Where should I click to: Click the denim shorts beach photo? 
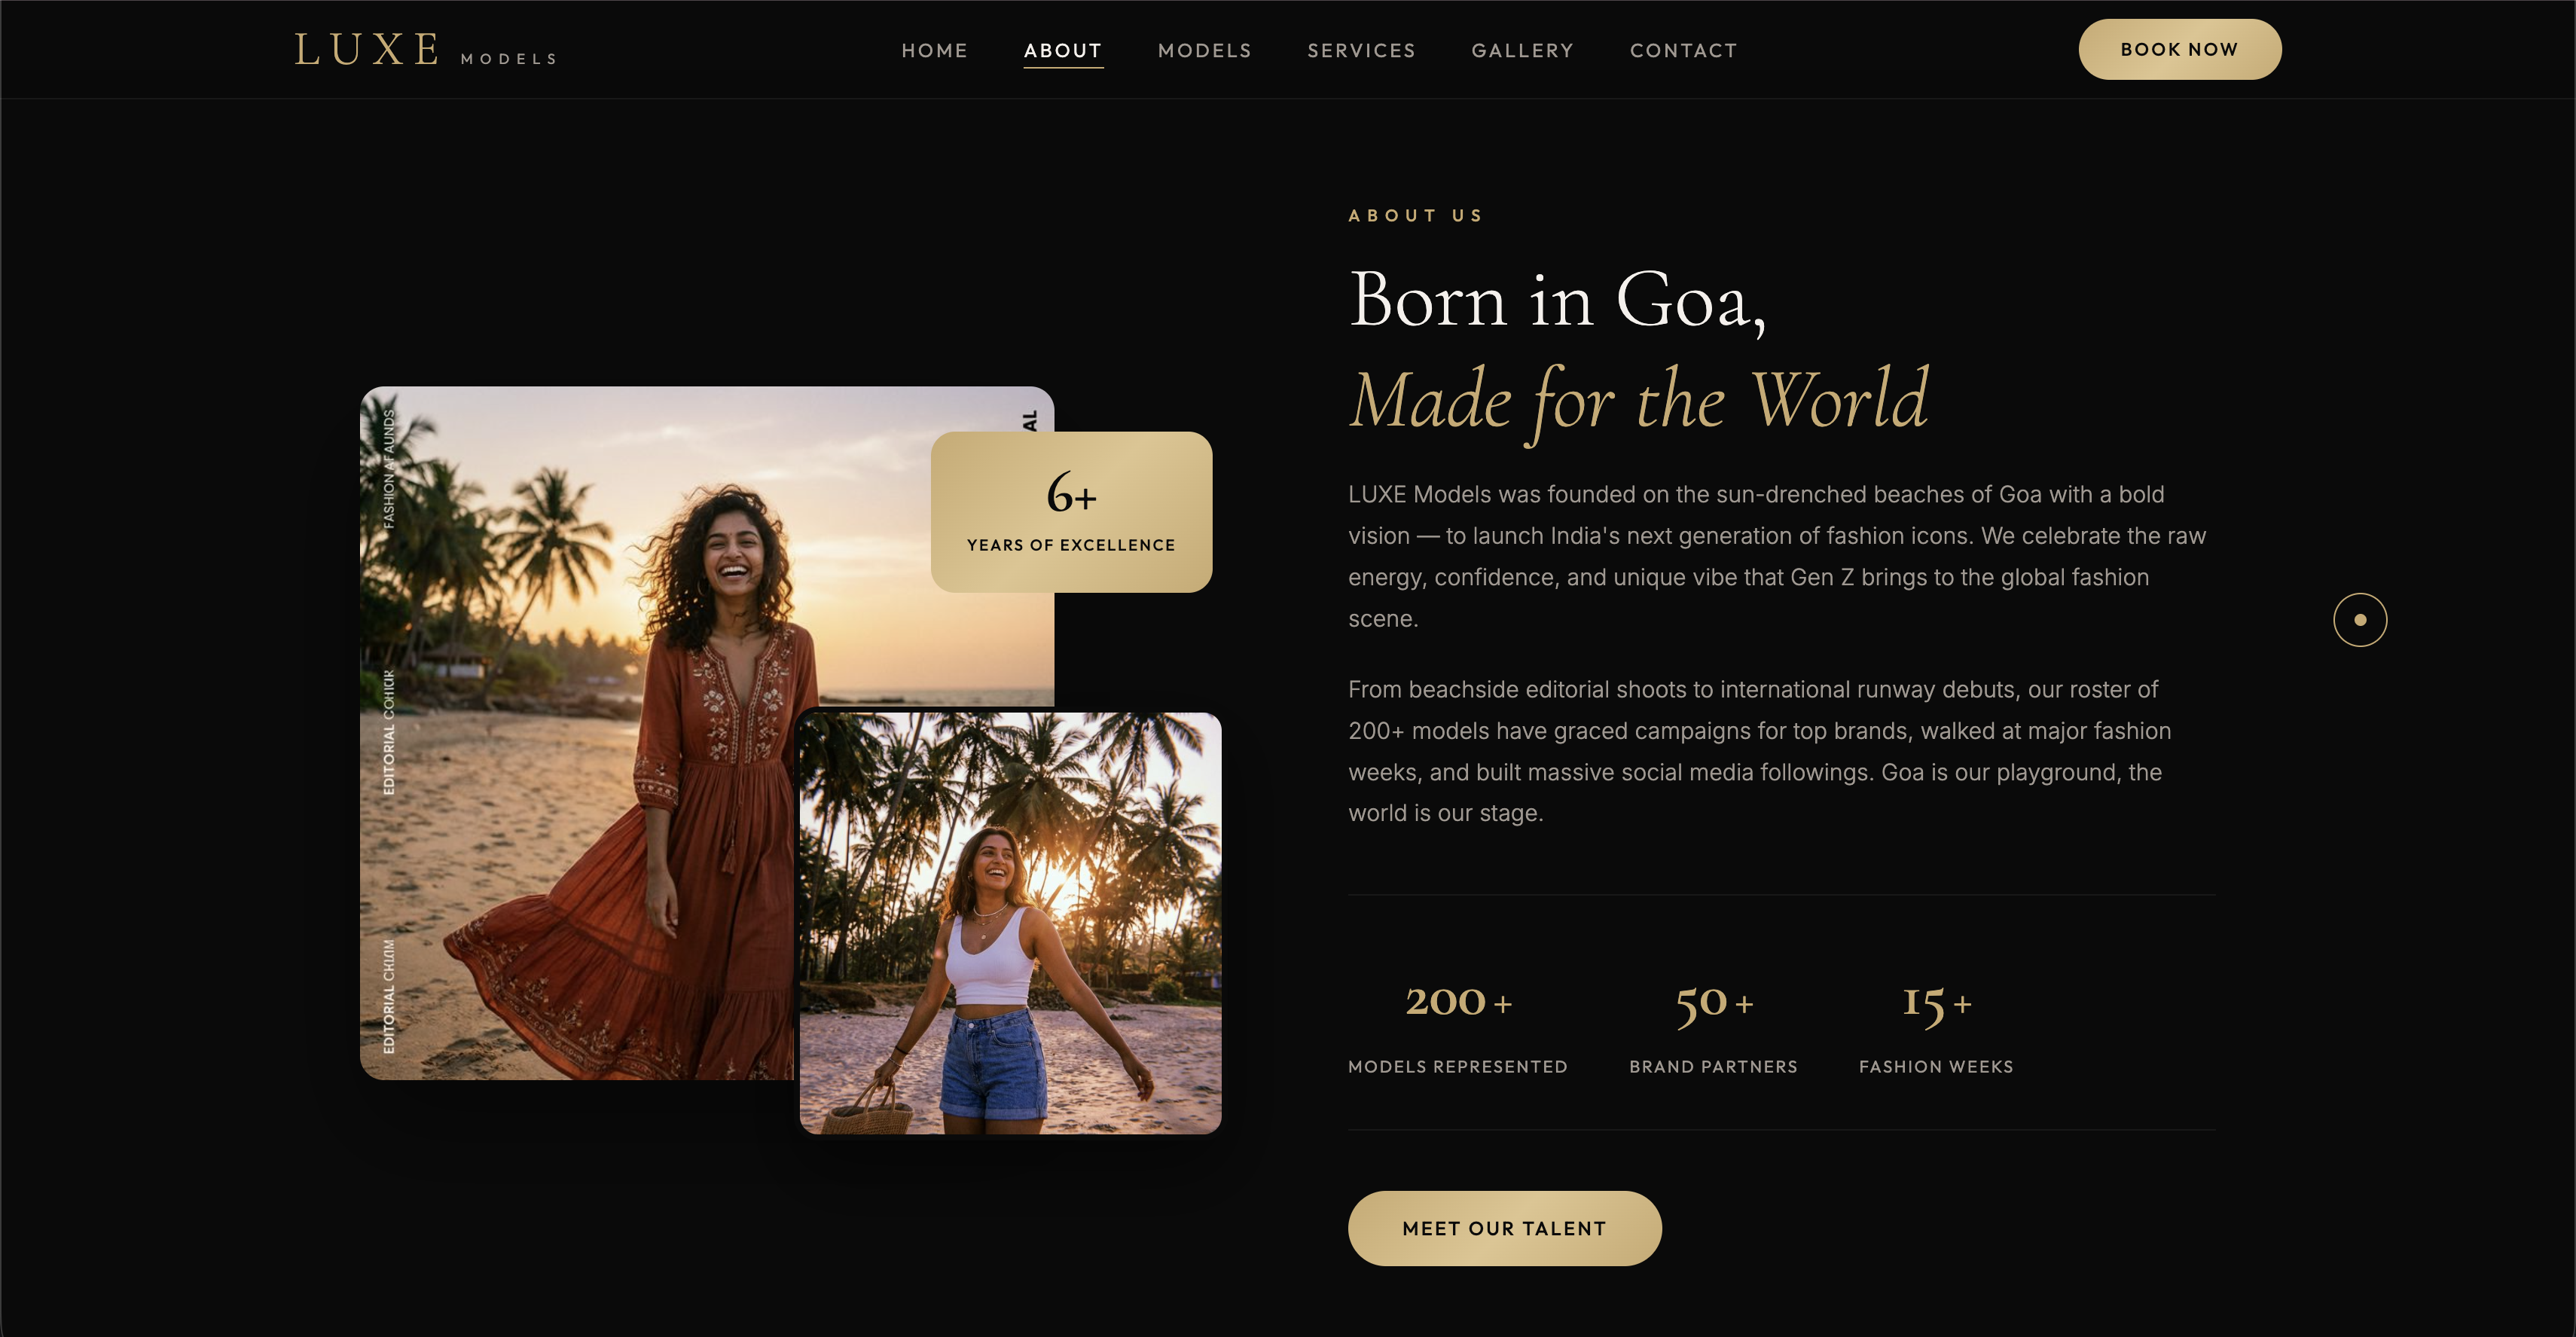point(1010,923)
